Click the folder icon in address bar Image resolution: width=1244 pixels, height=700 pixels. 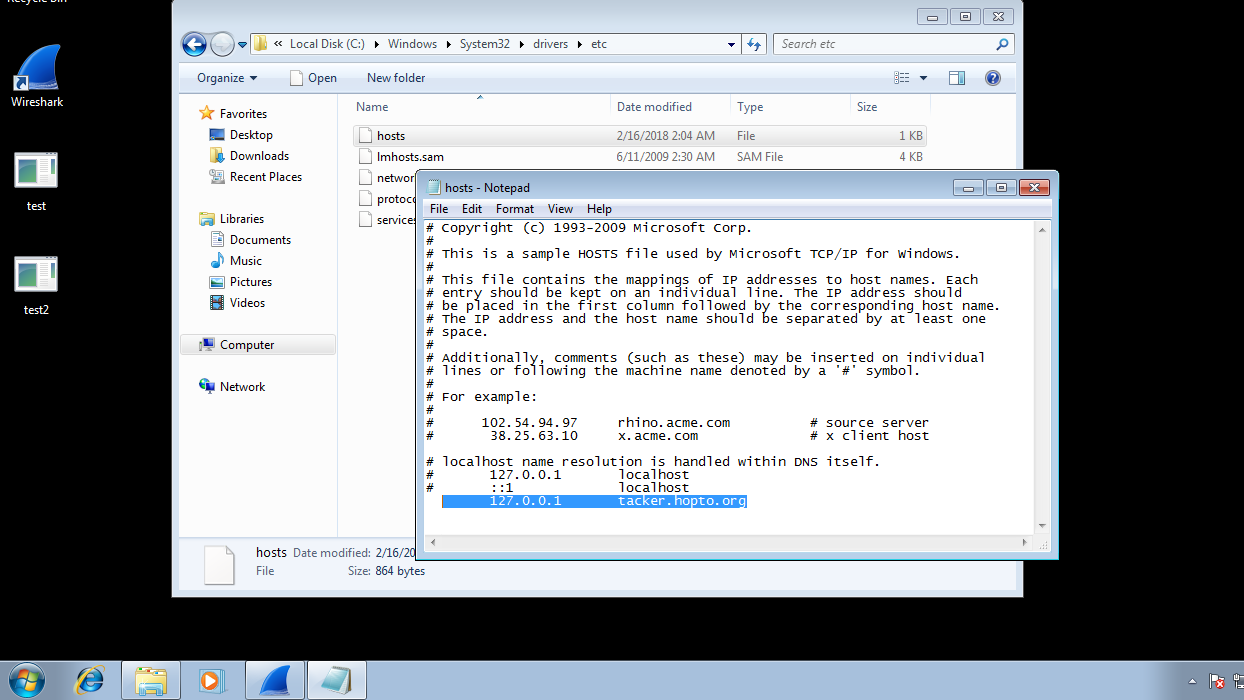click(260, 44)
